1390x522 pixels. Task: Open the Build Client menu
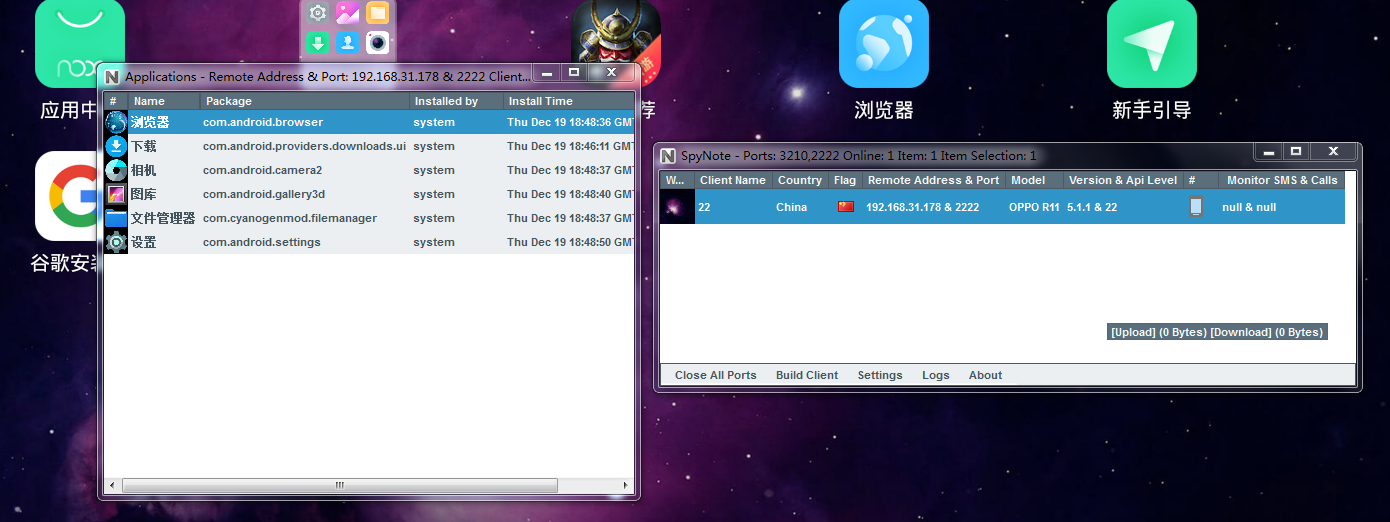pyautogui.click(x=807, y=375)
